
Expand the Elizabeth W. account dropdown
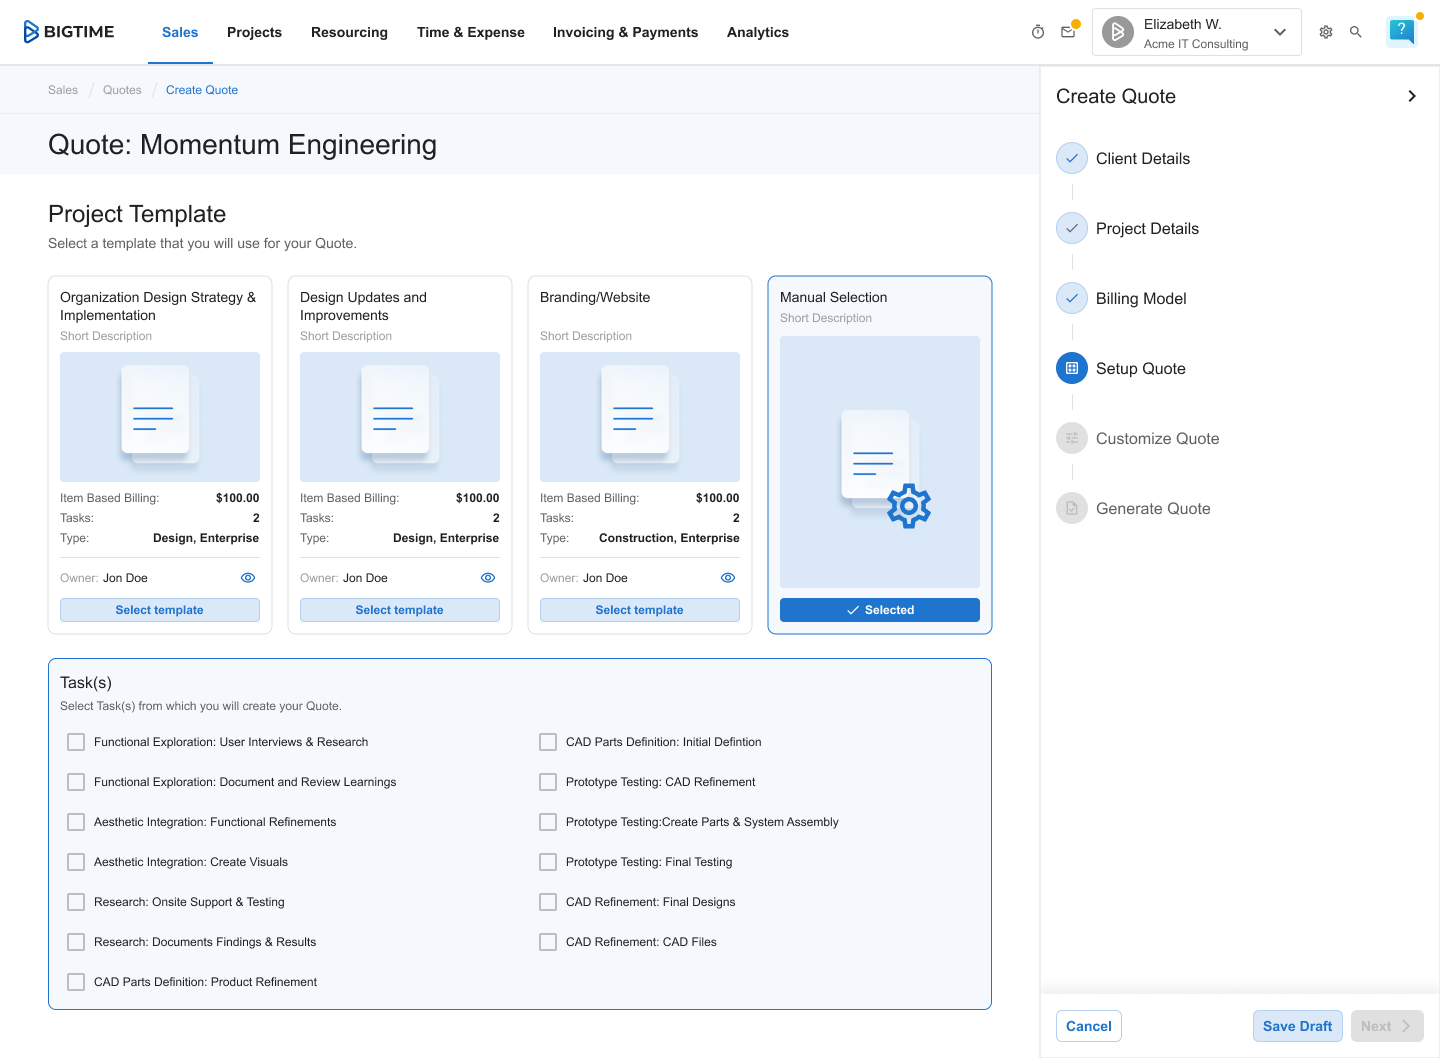click(1279, 32)
